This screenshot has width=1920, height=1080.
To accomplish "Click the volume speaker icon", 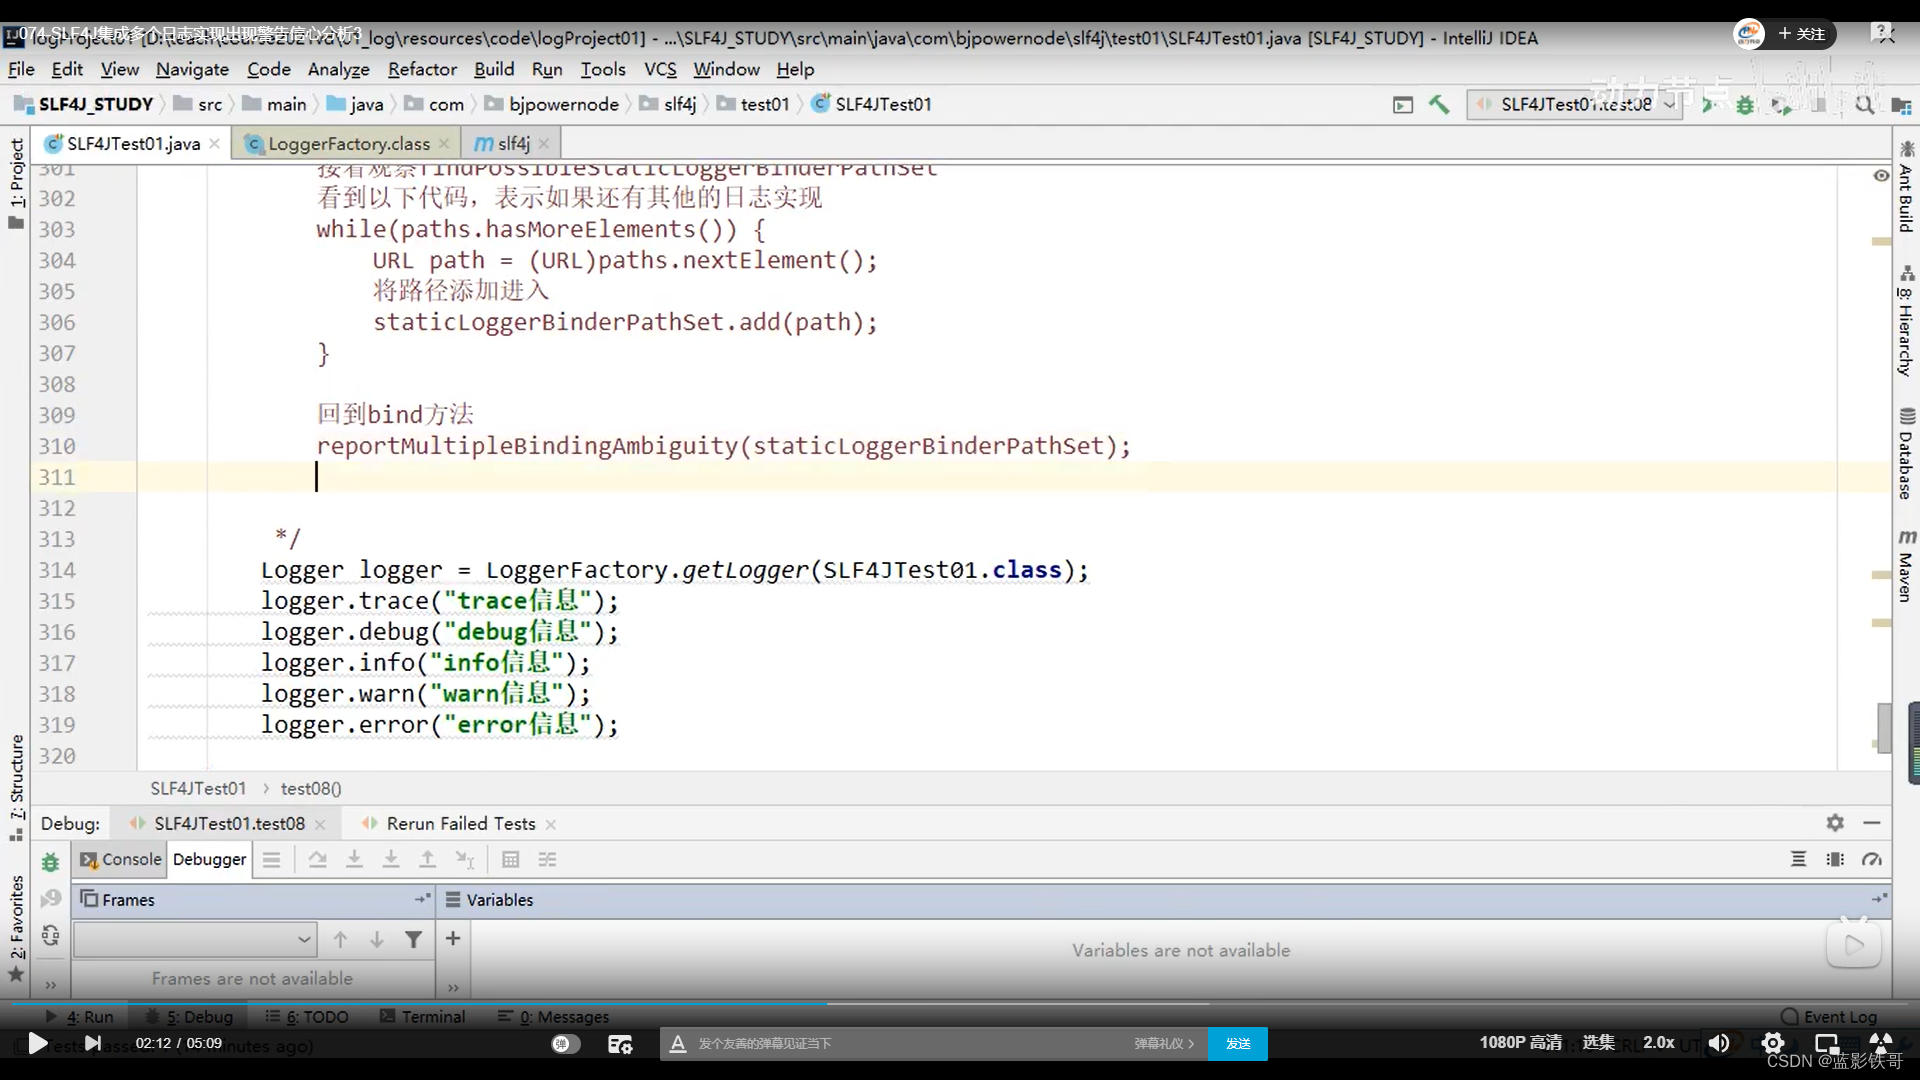I will 1718,1043.
